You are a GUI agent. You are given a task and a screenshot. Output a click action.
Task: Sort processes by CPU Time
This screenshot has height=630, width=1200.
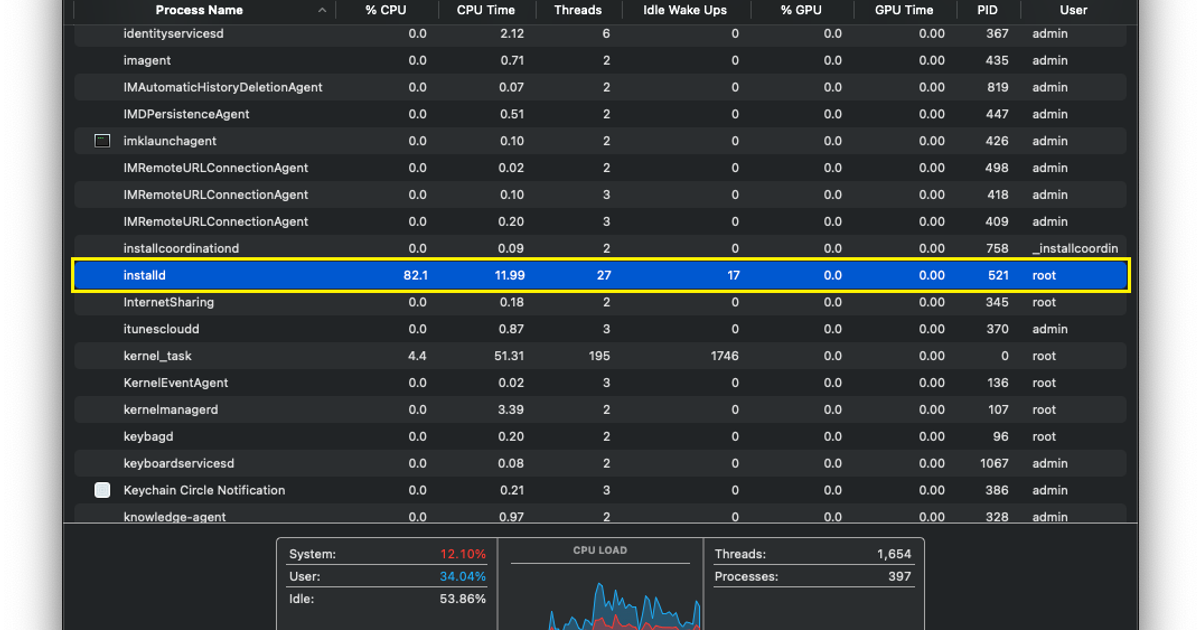point(485,10)
